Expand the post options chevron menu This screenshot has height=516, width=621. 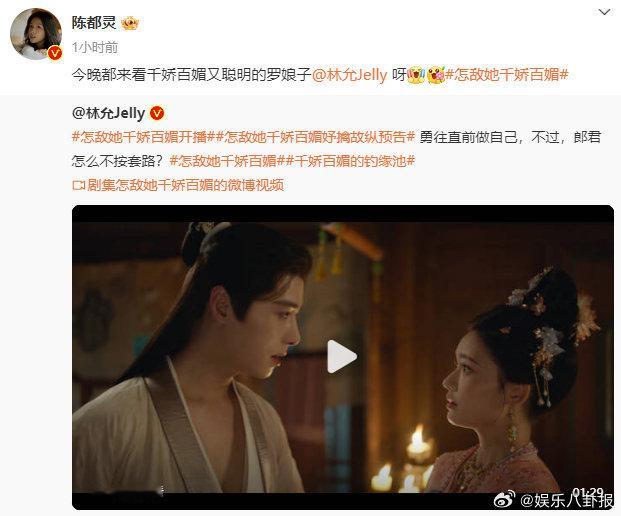pyautogui.click(x=604, y=12)
